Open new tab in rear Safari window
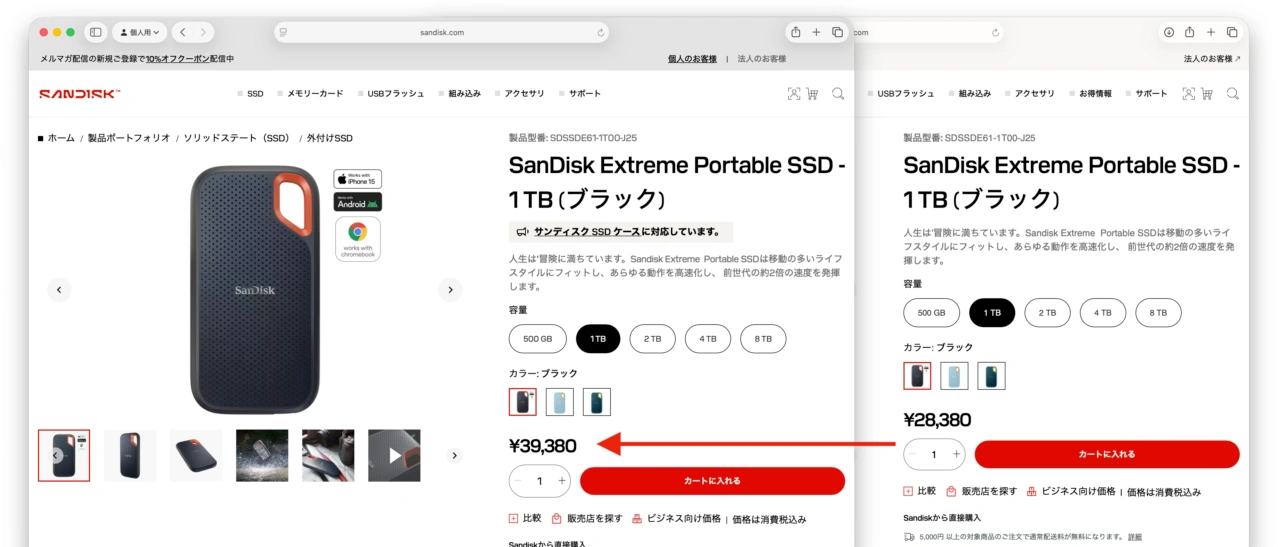This screenshot has width=1280, height=547. tap(1211, 32)
